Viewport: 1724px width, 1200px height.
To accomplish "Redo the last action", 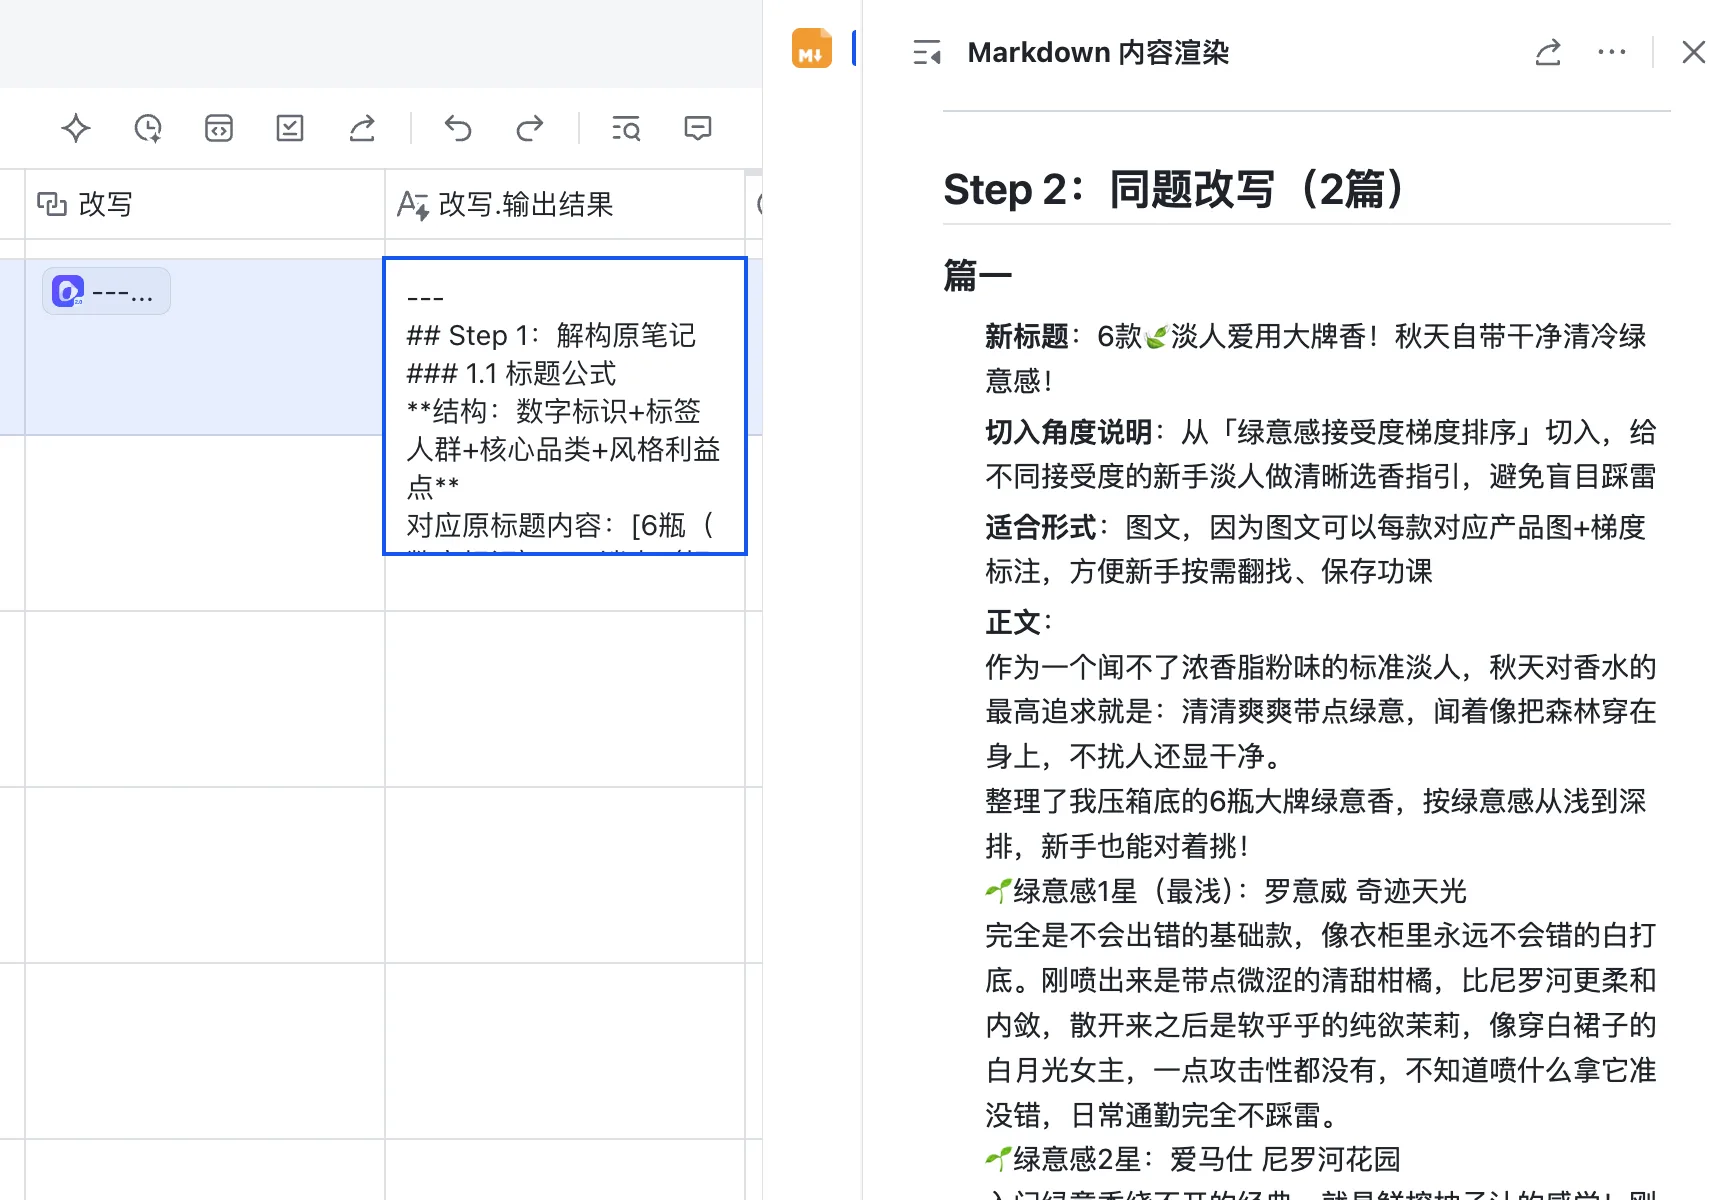I will click(530, 128).
